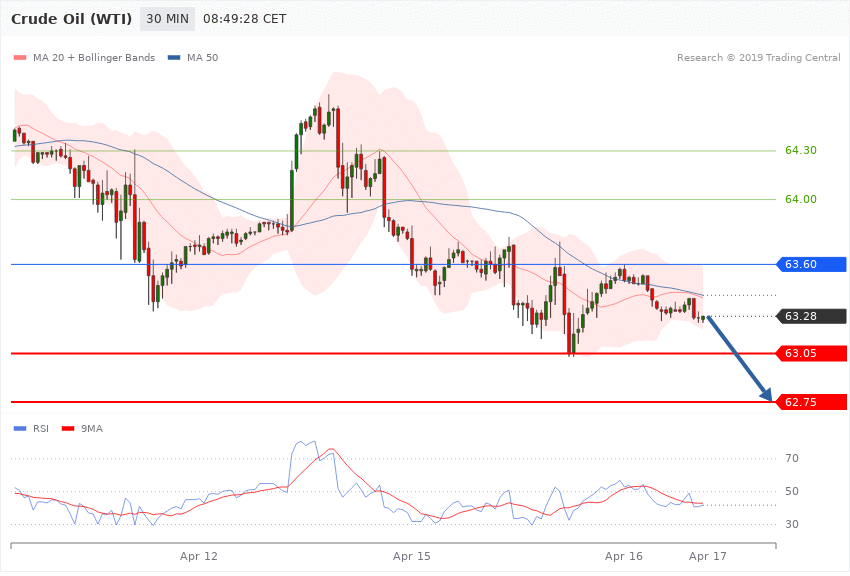Click the Apr 15 date axis label
850x576 pixels.
pos(411,556)
